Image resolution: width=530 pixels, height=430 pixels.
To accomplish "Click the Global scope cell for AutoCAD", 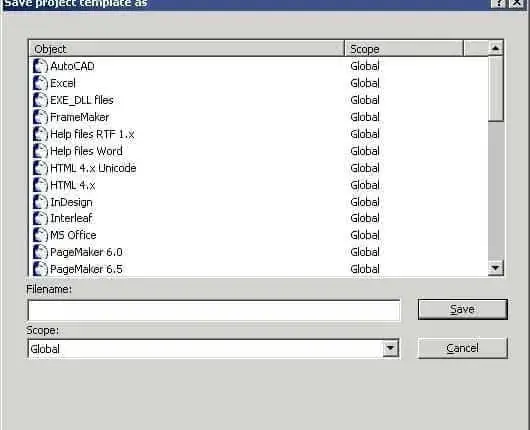I will point(365,66).
